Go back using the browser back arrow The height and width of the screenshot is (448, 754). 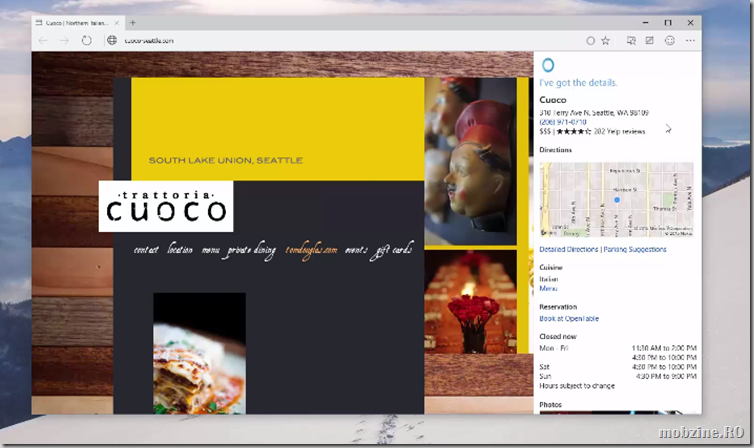coord(43,41)
